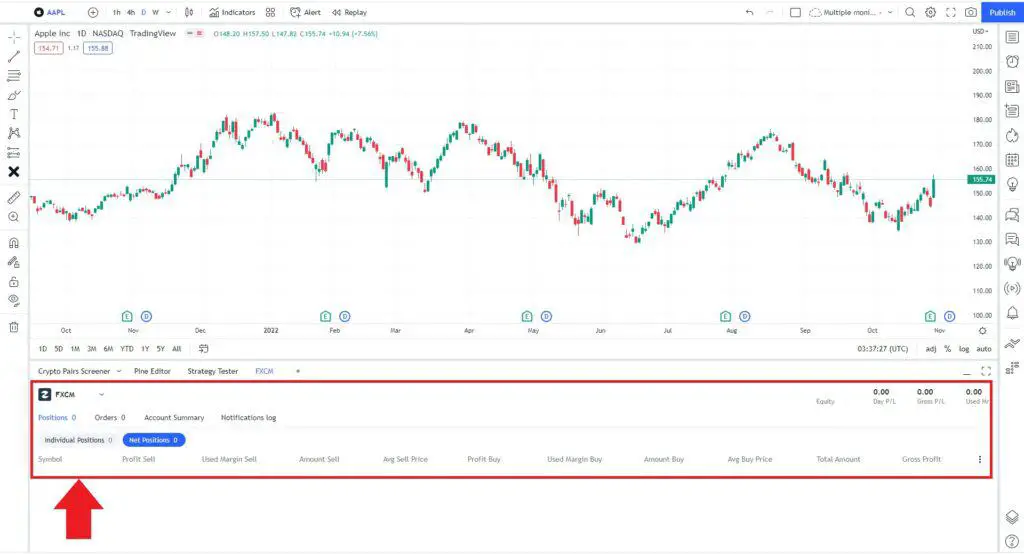Select the trend line drawing tool
Viewport: 1024px width, 555px height.
point(14,57)
